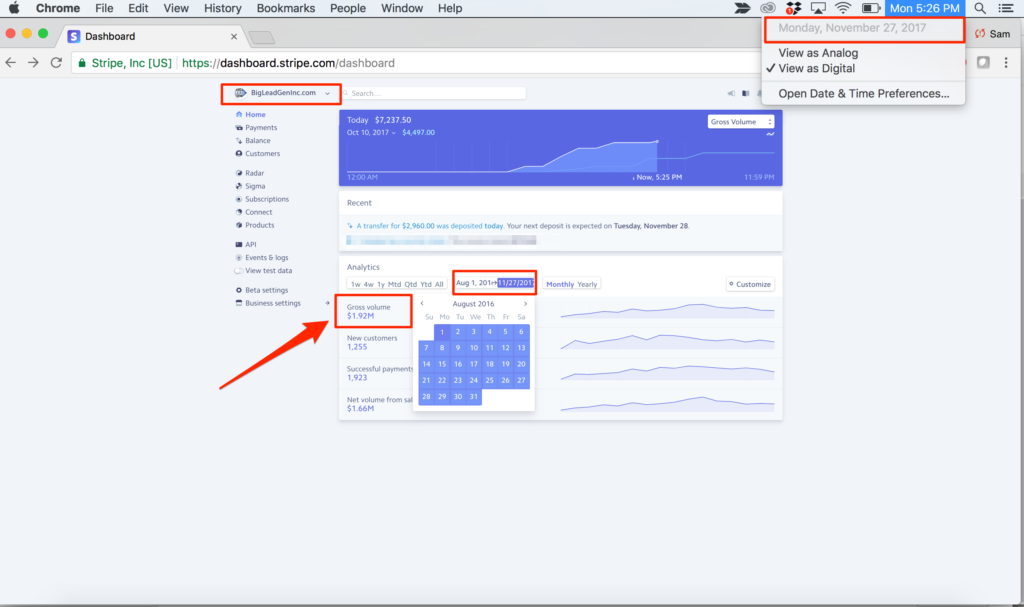This screenshot has width=1024, height=607.
Task: Select View as Digital clock option
Action: click(816, 69)
